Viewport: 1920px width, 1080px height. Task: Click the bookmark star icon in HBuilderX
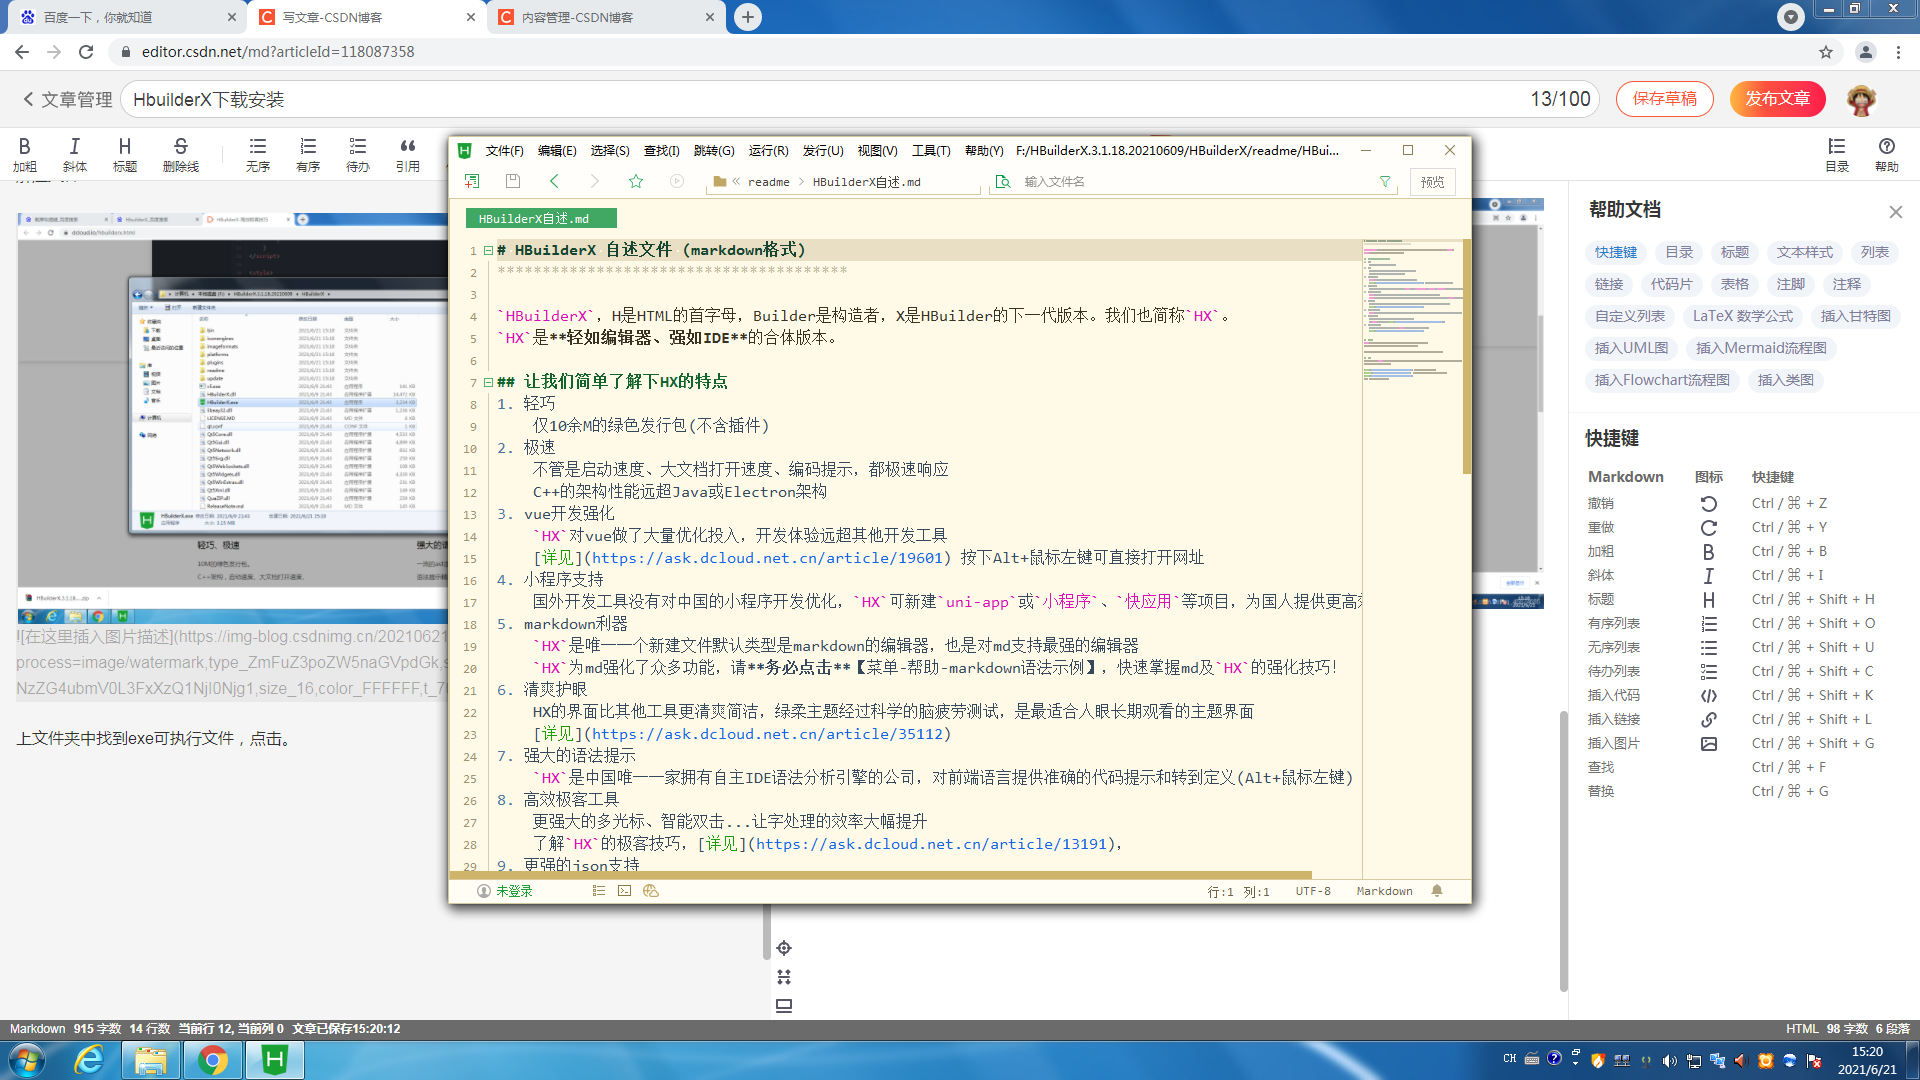[x=636, y=181]
